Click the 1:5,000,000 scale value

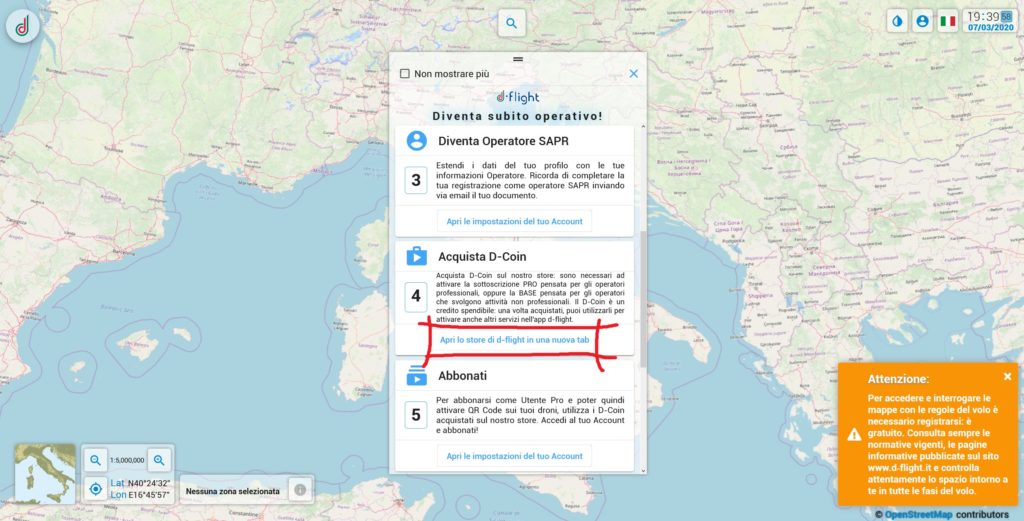(x=127, y=460)
